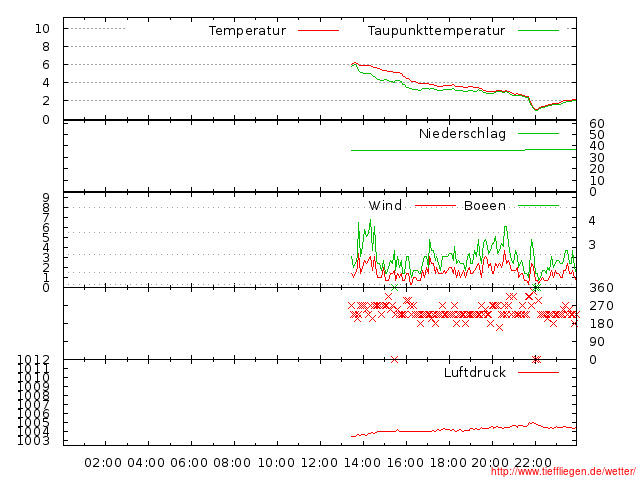Click the Niederschlag legend label

(462, 133)
